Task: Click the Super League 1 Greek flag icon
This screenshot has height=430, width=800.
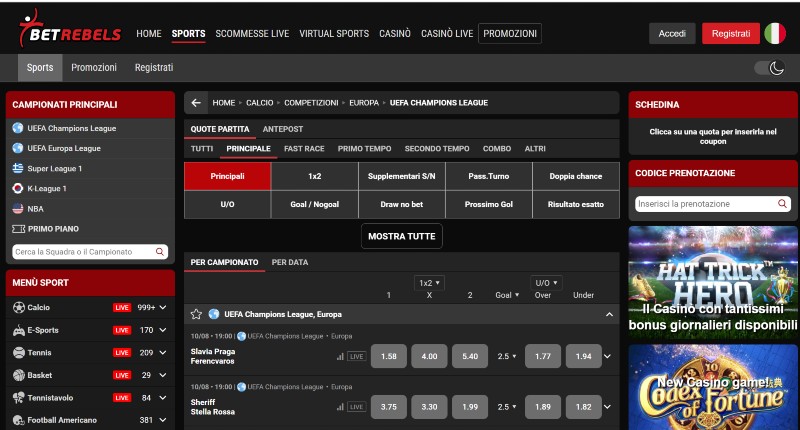Action: [x=18, y=168]
